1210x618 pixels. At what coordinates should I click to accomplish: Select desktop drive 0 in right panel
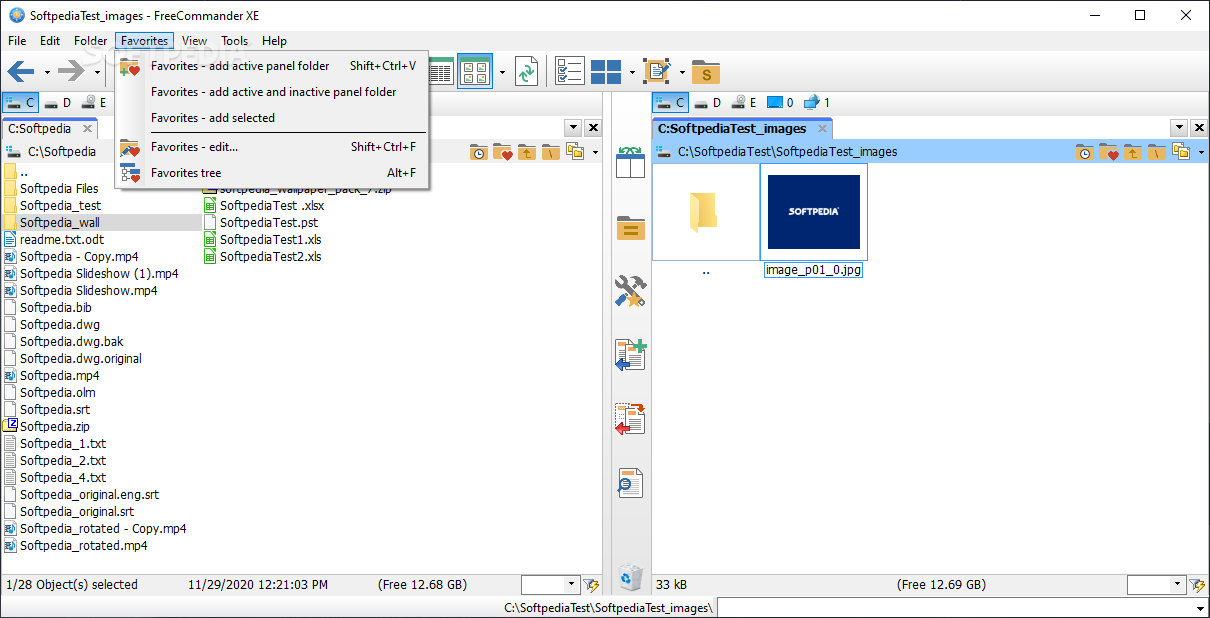click(x=780, y=102)
